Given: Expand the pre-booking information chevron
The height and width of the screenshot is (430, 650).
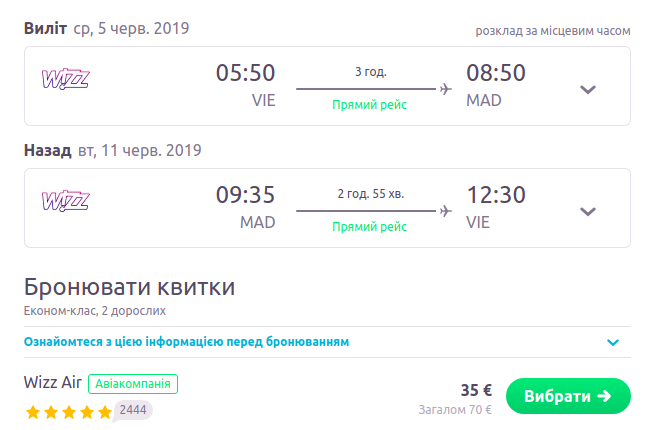Looking at the screenshot, I should coord(613,342).
